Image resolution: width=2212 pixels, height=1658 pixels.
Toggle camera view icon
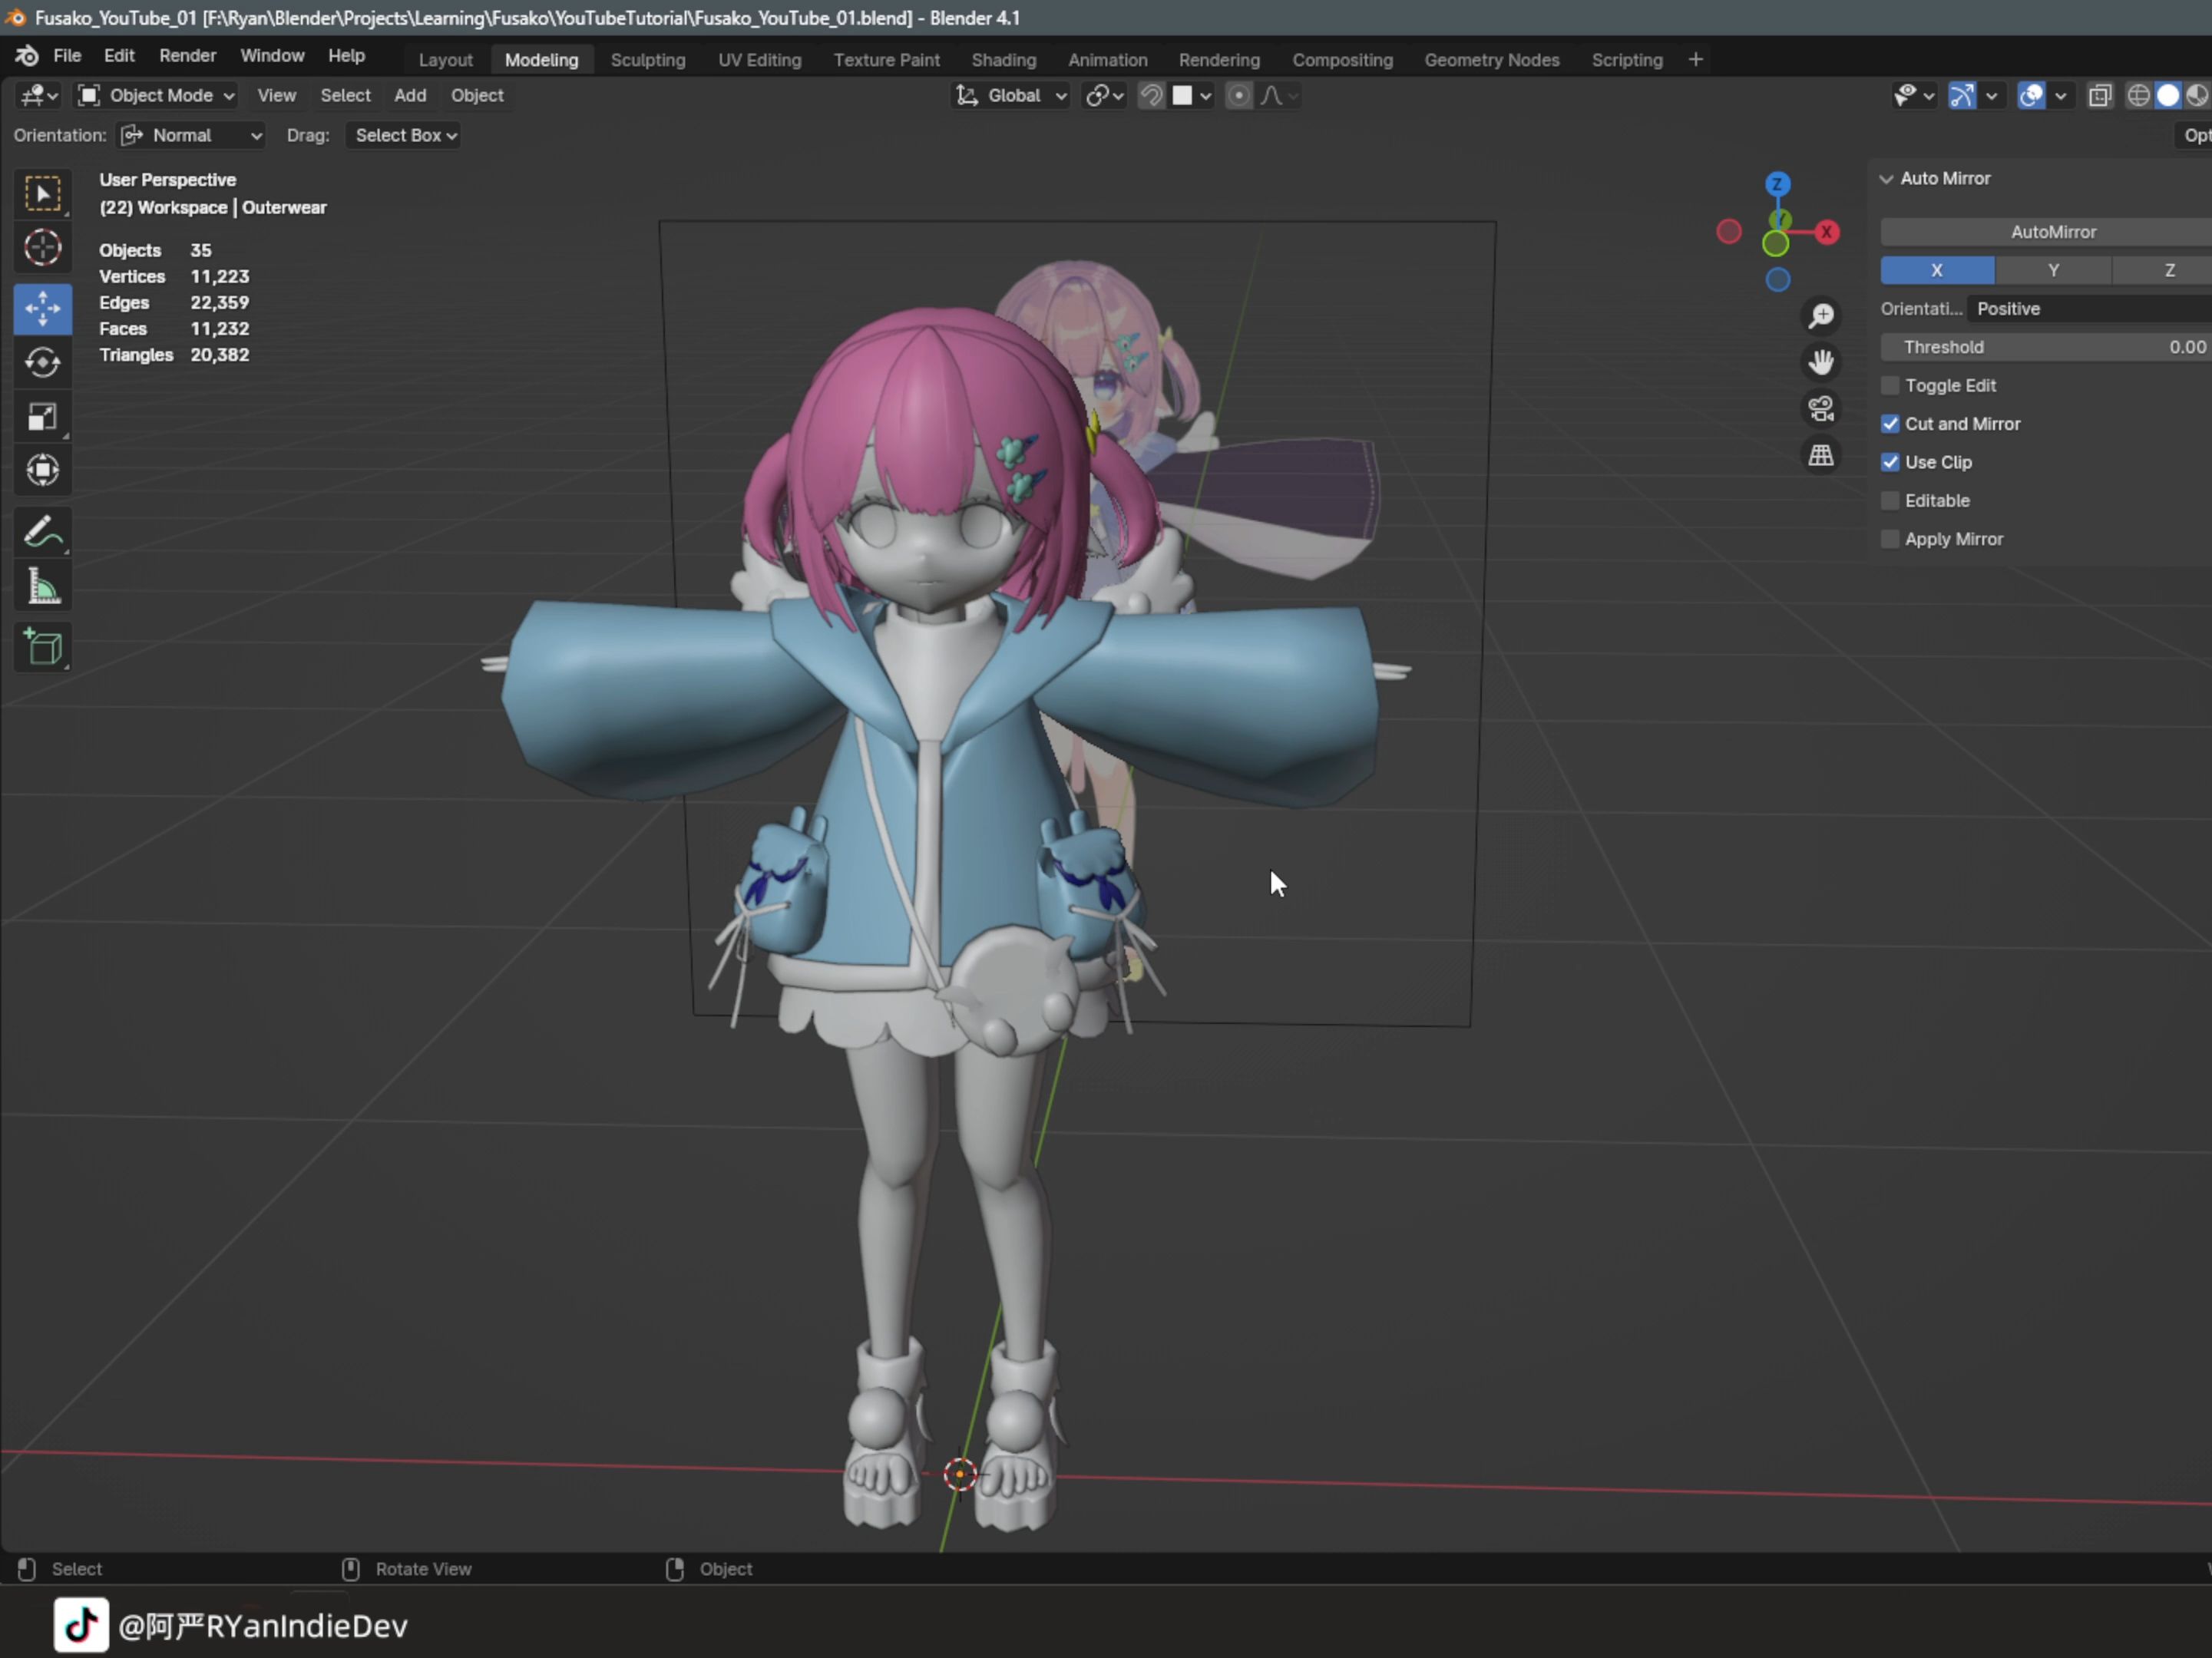pyautogui.click(x=1820, y=408)
